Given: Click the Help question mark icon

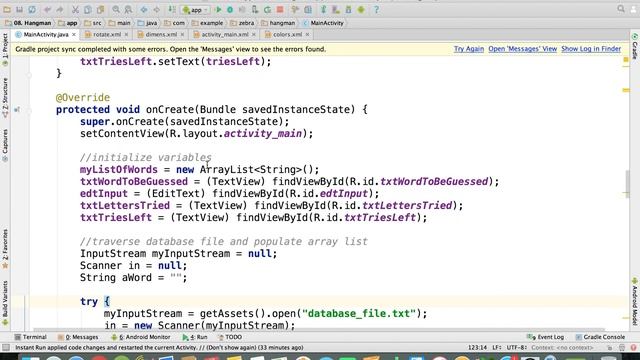Looking at the screenshot, I should (376, 9).
